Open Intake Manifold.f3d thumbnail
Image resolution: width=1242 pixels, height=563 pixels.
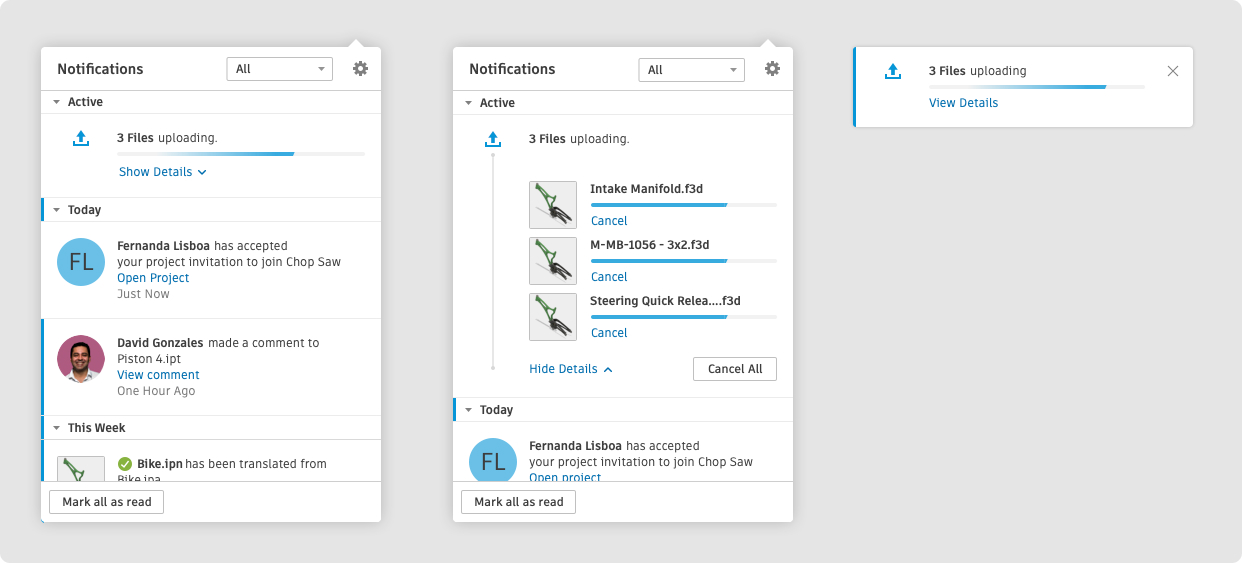[x=553, y=205]
